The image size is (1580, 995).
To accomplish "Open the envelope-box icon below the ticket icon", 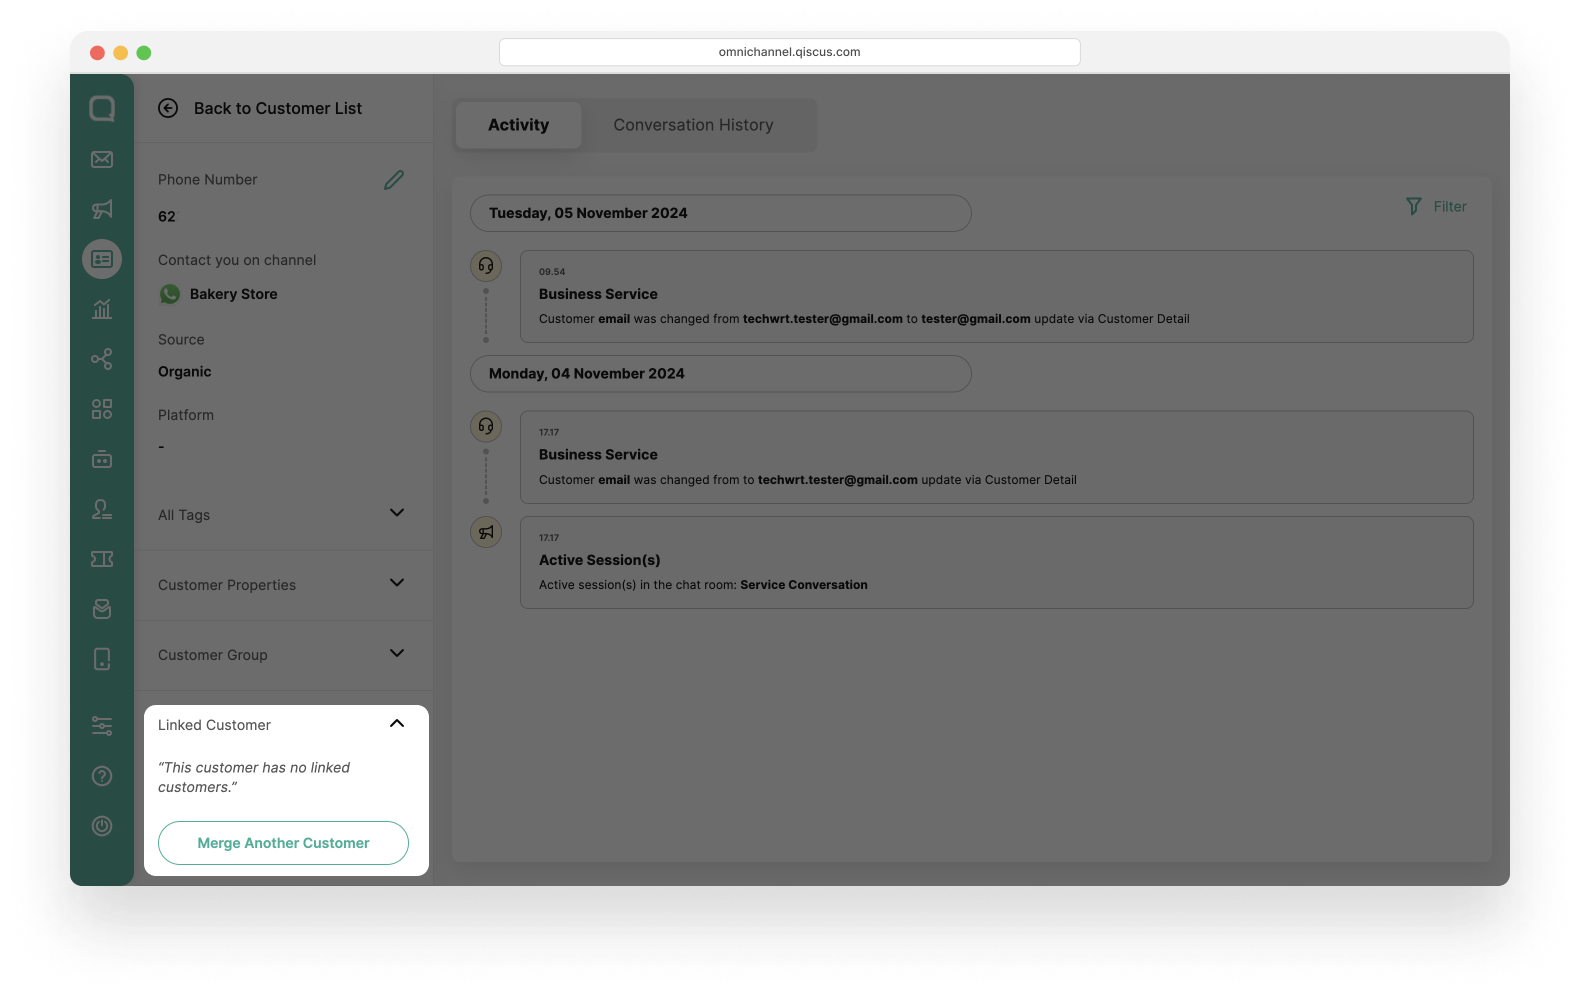I will click(102, 609).
